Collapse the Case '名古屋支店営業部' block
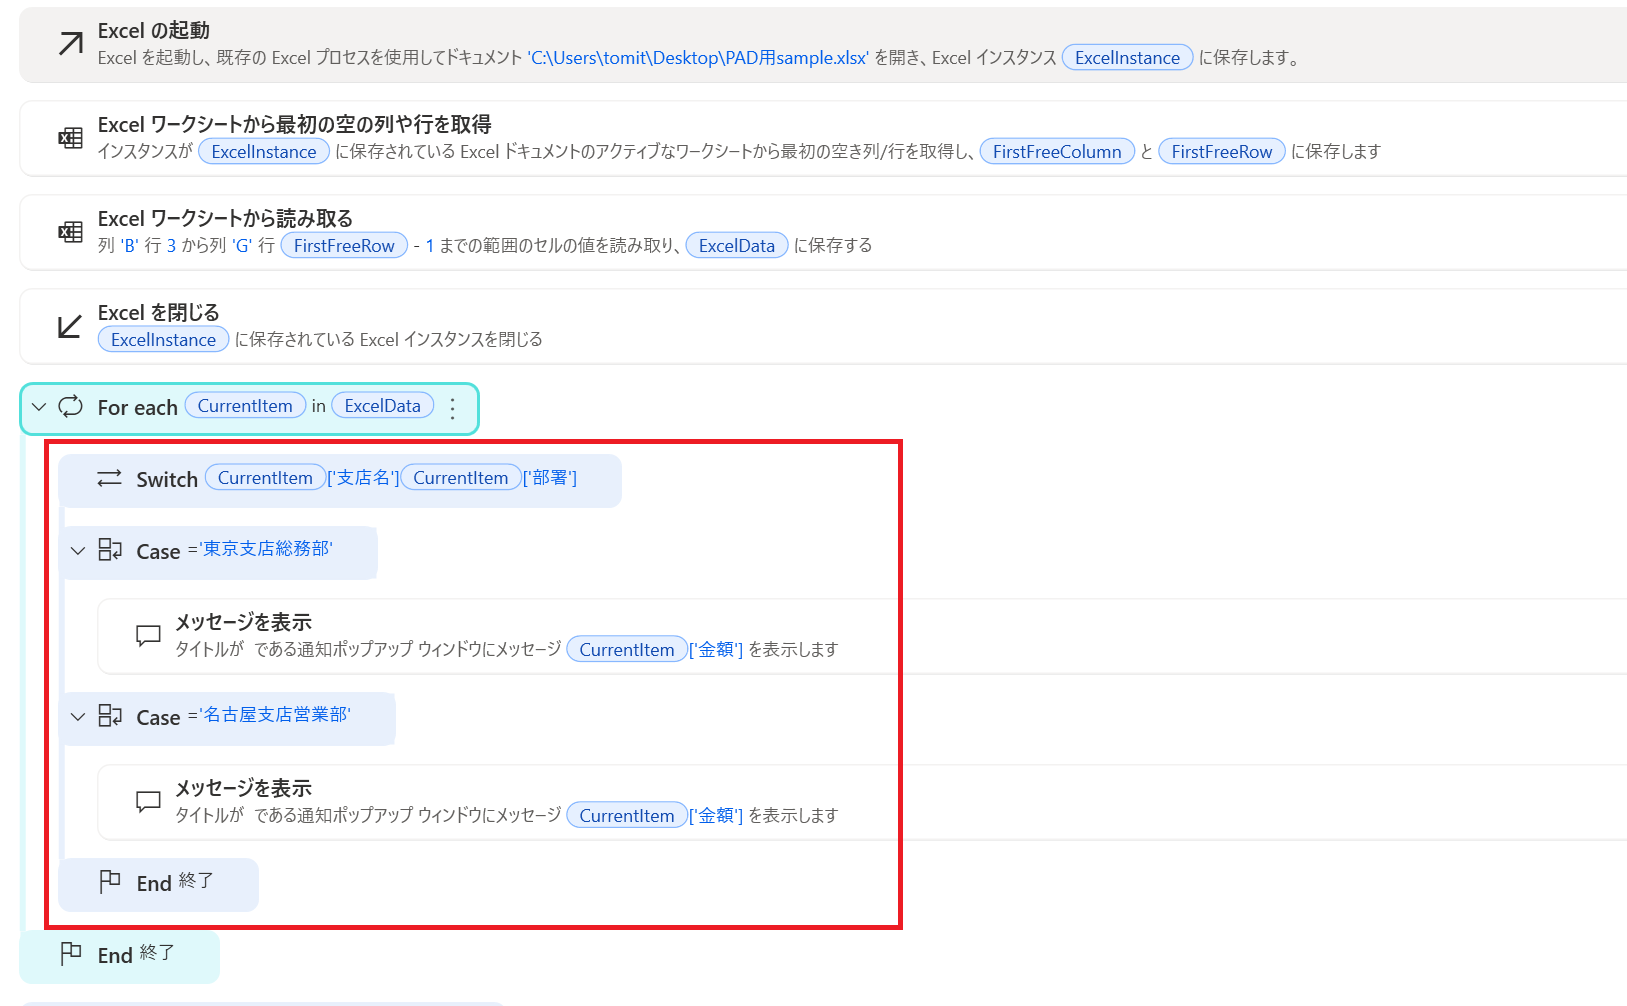This screenshot has width=1627, height=1006. 78,717
